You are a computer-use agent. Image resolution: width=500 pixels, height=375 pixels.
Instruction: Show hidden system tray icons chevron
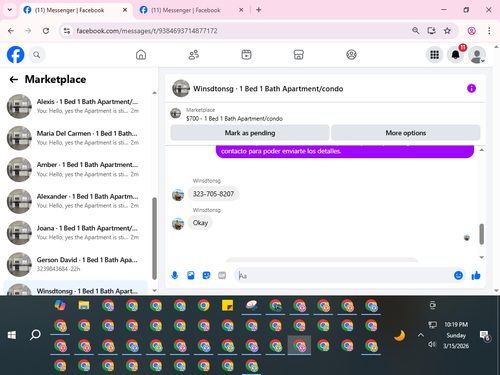(421, 335)
